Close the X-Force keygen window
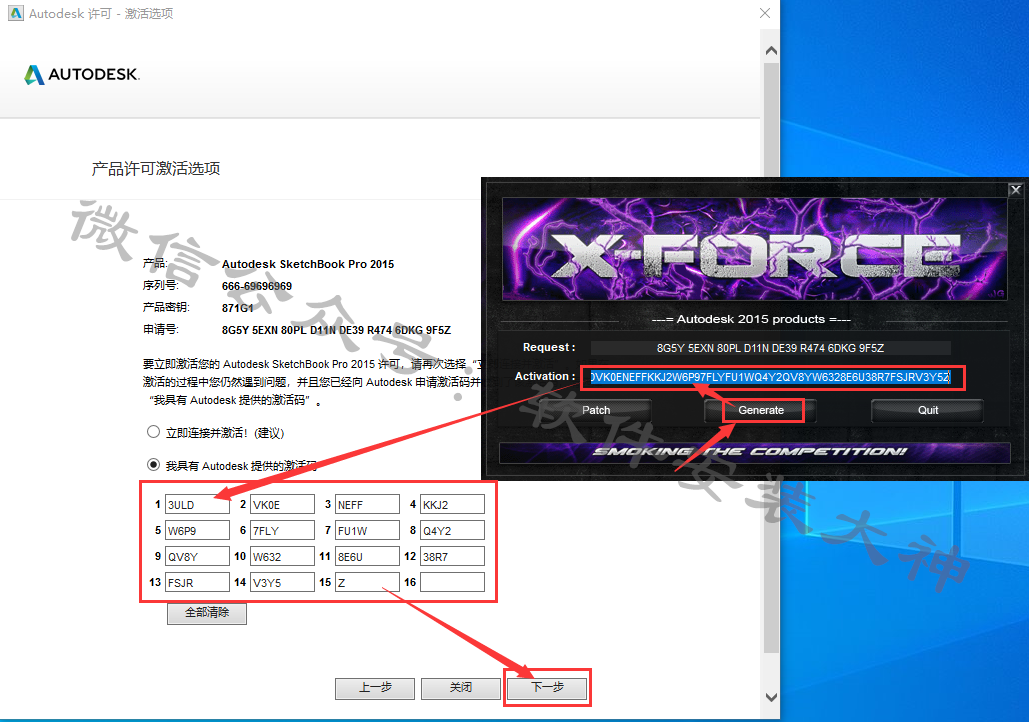This screenshot has height=722, width=1029. (x=1015, y=190)
